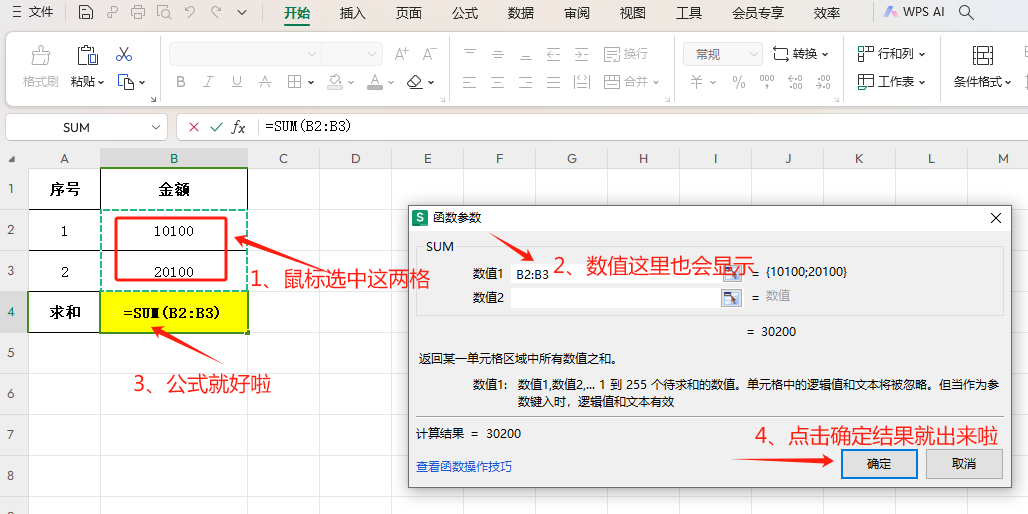Image resolution: width=1028 pixels, height=514 pixels.
Task: Open the Paste (粘贴) dropdown
Action: tap(102, 83)
